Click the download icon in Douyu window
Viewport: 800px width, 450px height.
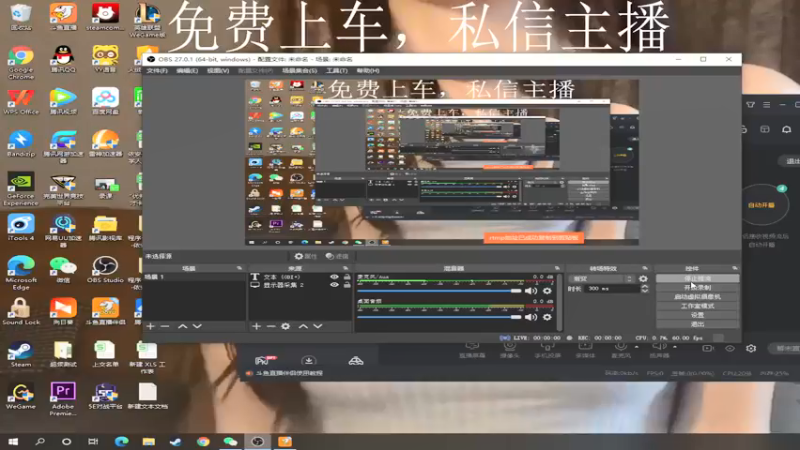point(309,360)
